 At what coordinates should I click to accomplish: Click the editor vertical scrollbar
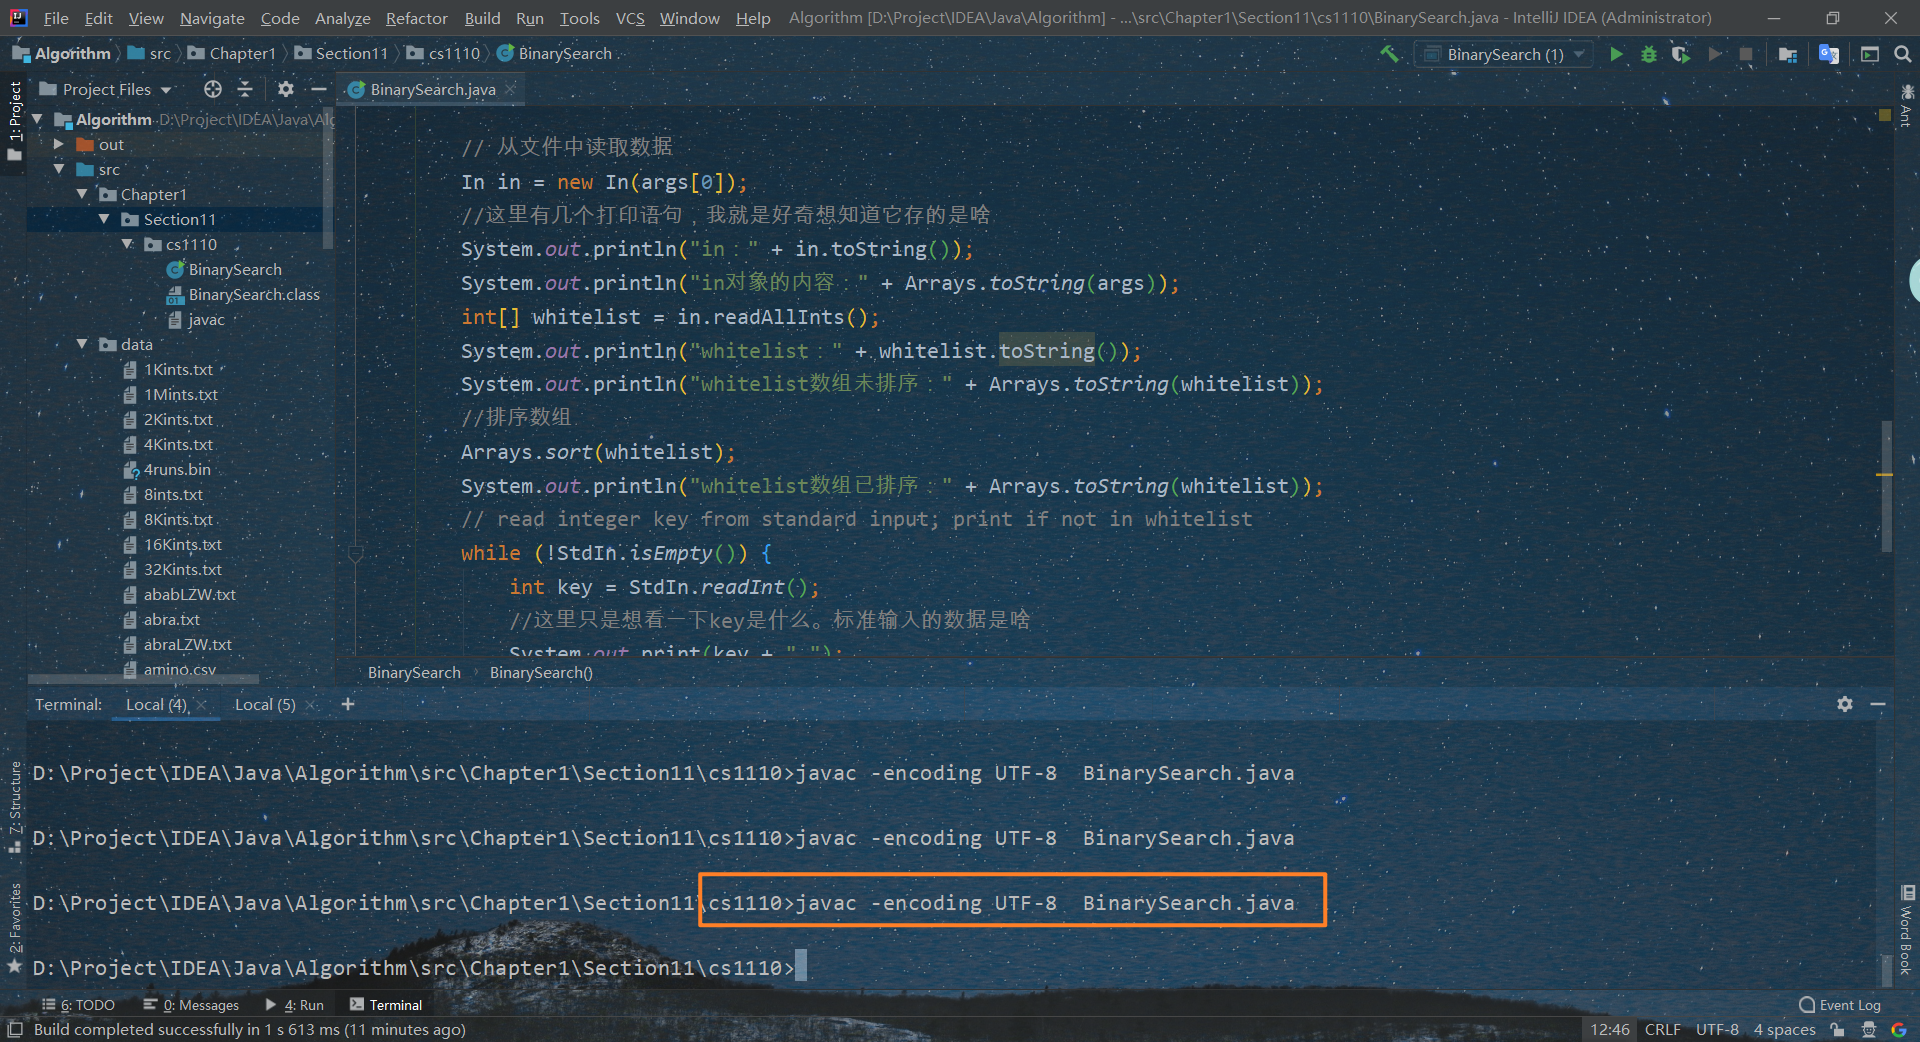[x=1887, y=485]
